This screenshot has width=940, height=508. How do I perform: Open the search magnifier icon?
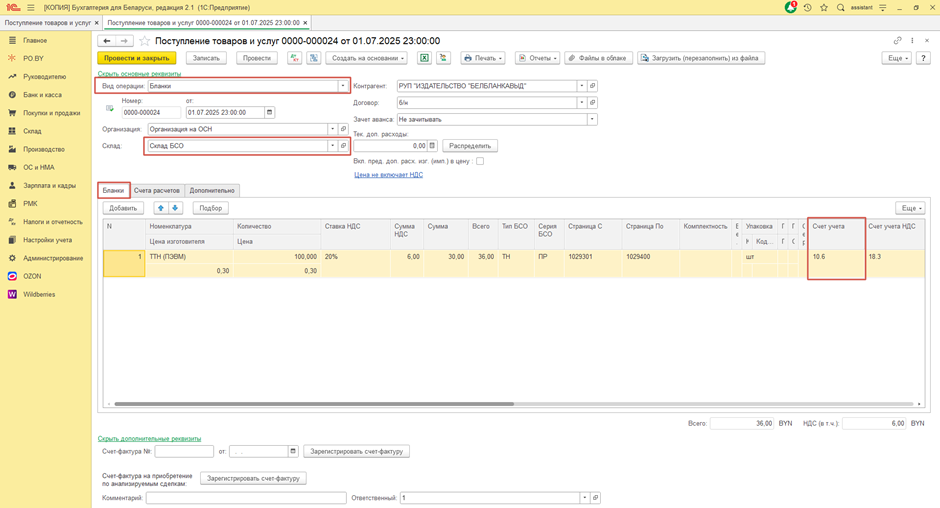[840, 8]
